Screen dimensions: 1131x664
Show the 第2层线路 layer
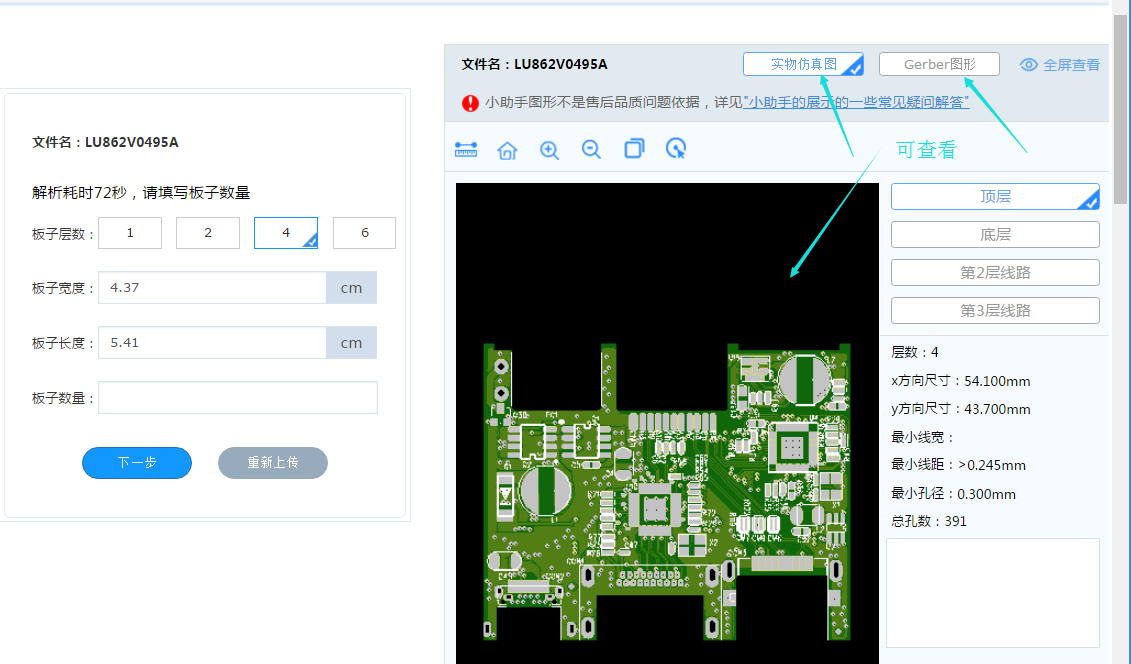(995, 272)
